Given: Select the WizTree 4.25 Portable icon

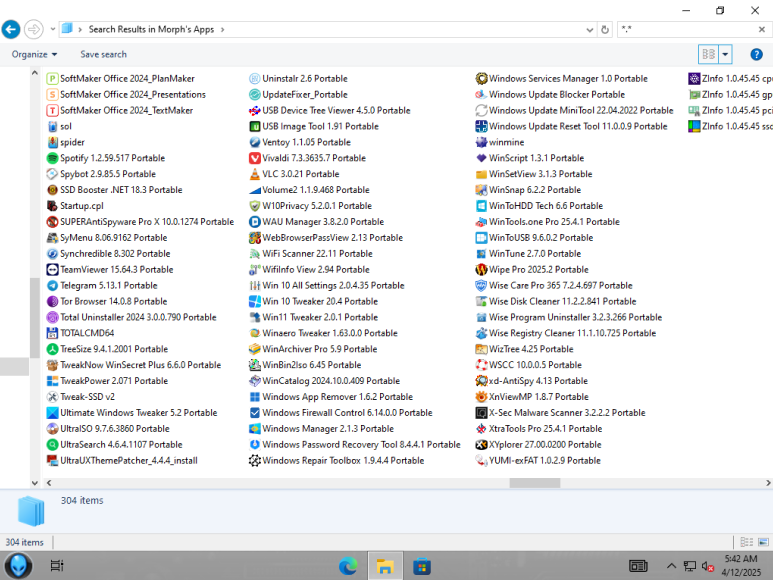Looking at the screenshot, I should pyautogui.click(x=481, y=349).
